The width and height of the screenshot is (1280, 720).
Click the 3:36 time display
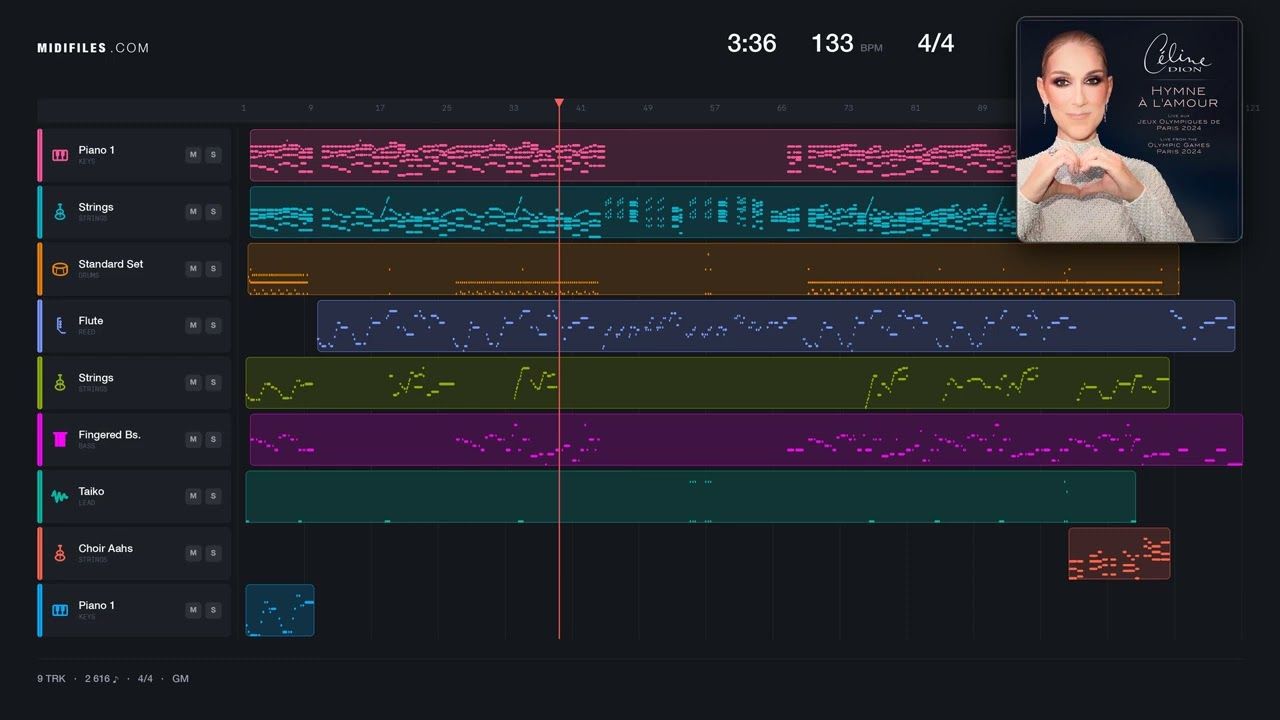(x=752, y=43)
